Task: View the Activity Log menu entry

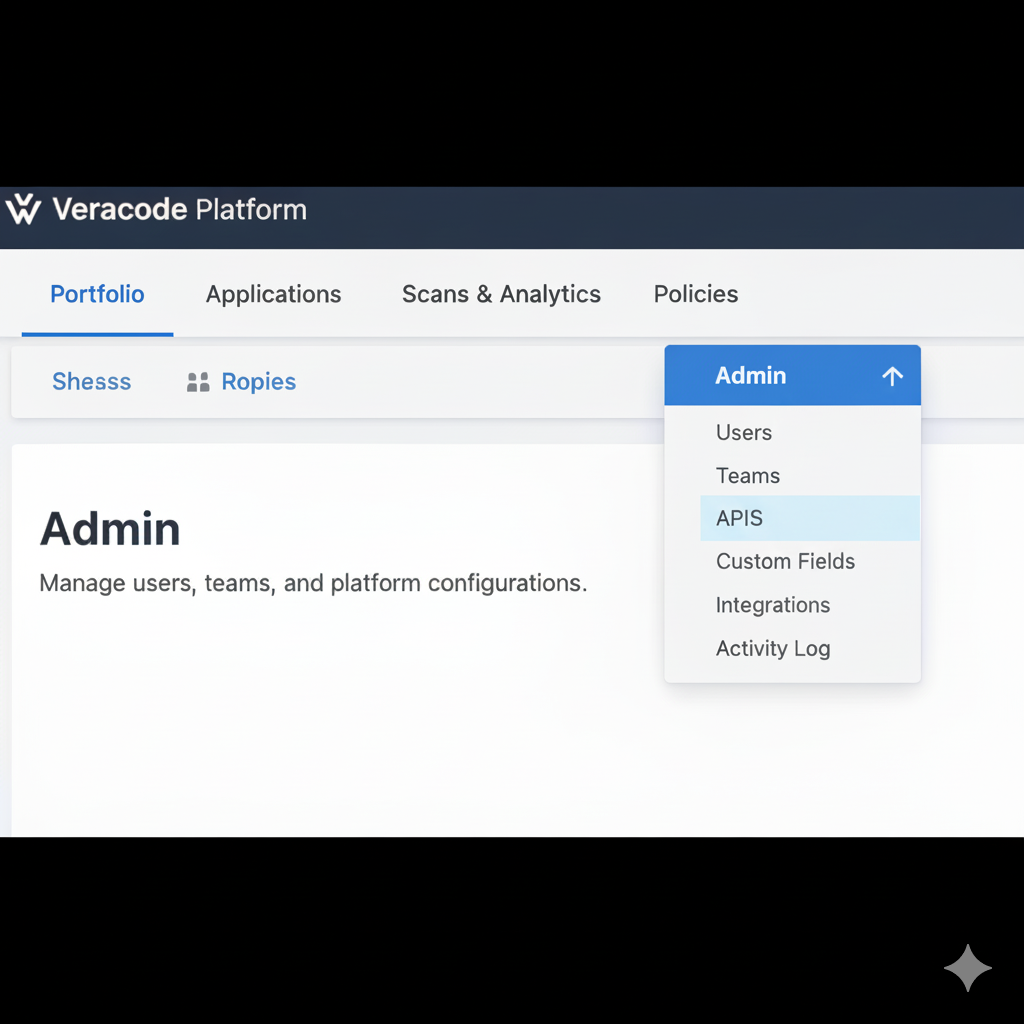Action: pyautogui.click(x=773, y=648)
